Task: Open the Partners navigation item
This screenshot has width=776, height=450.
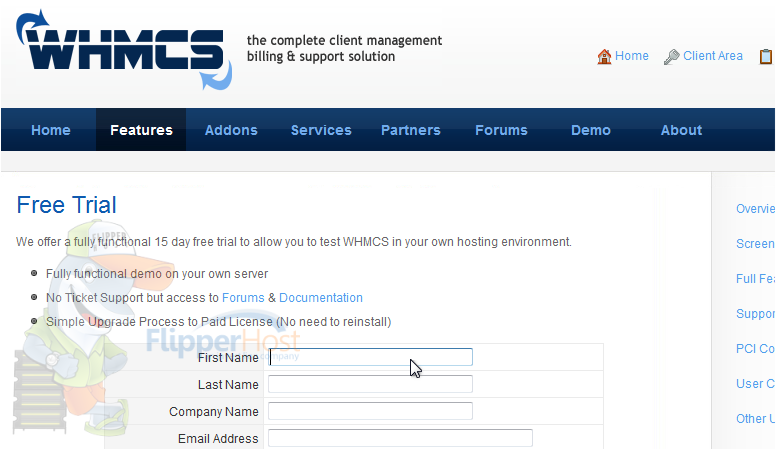Action: click(411, 130)
